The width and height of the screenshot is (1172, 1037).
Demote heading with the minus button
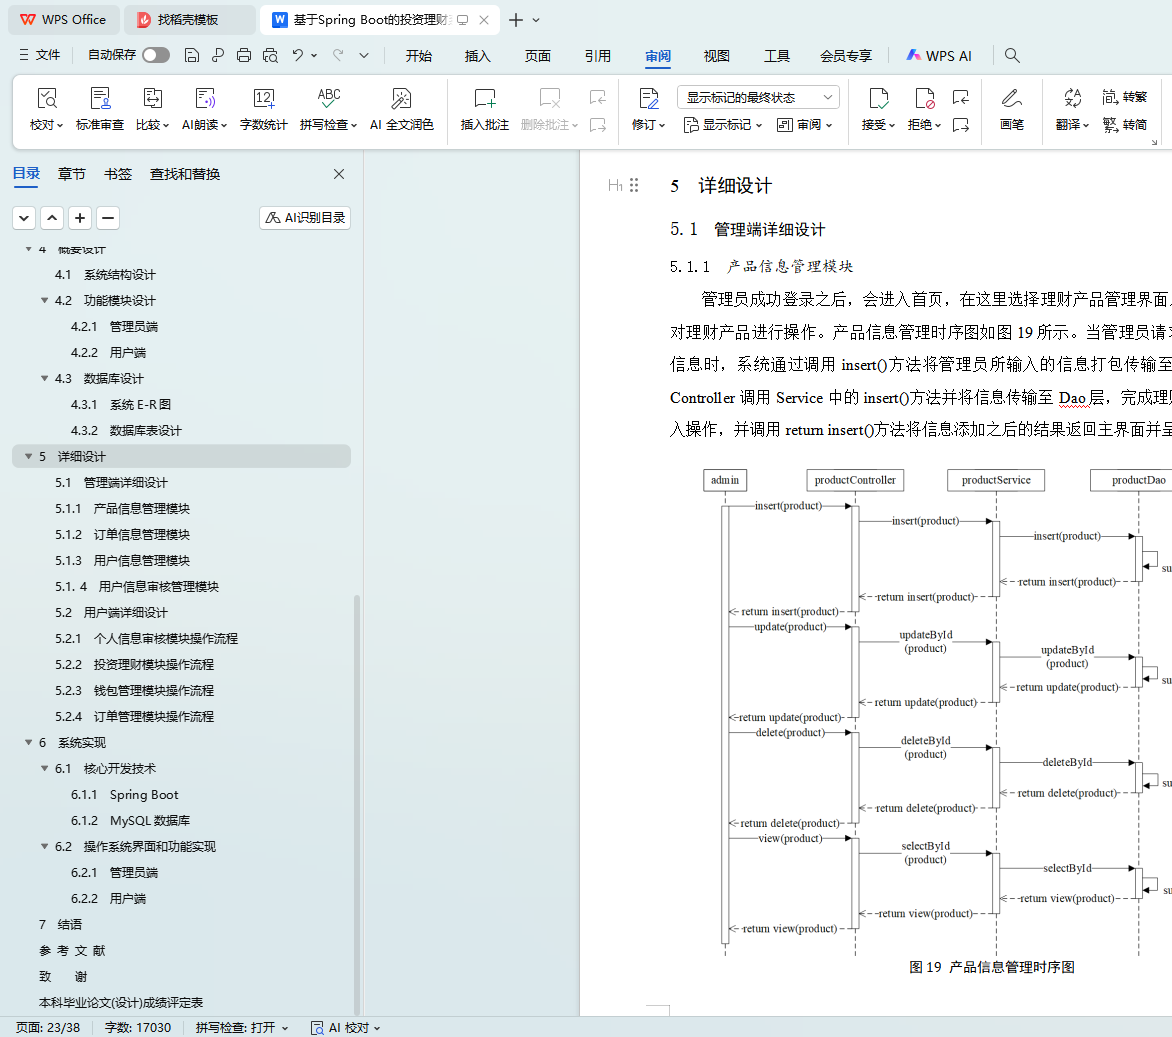pyautogui.click(x=108, y=218)
